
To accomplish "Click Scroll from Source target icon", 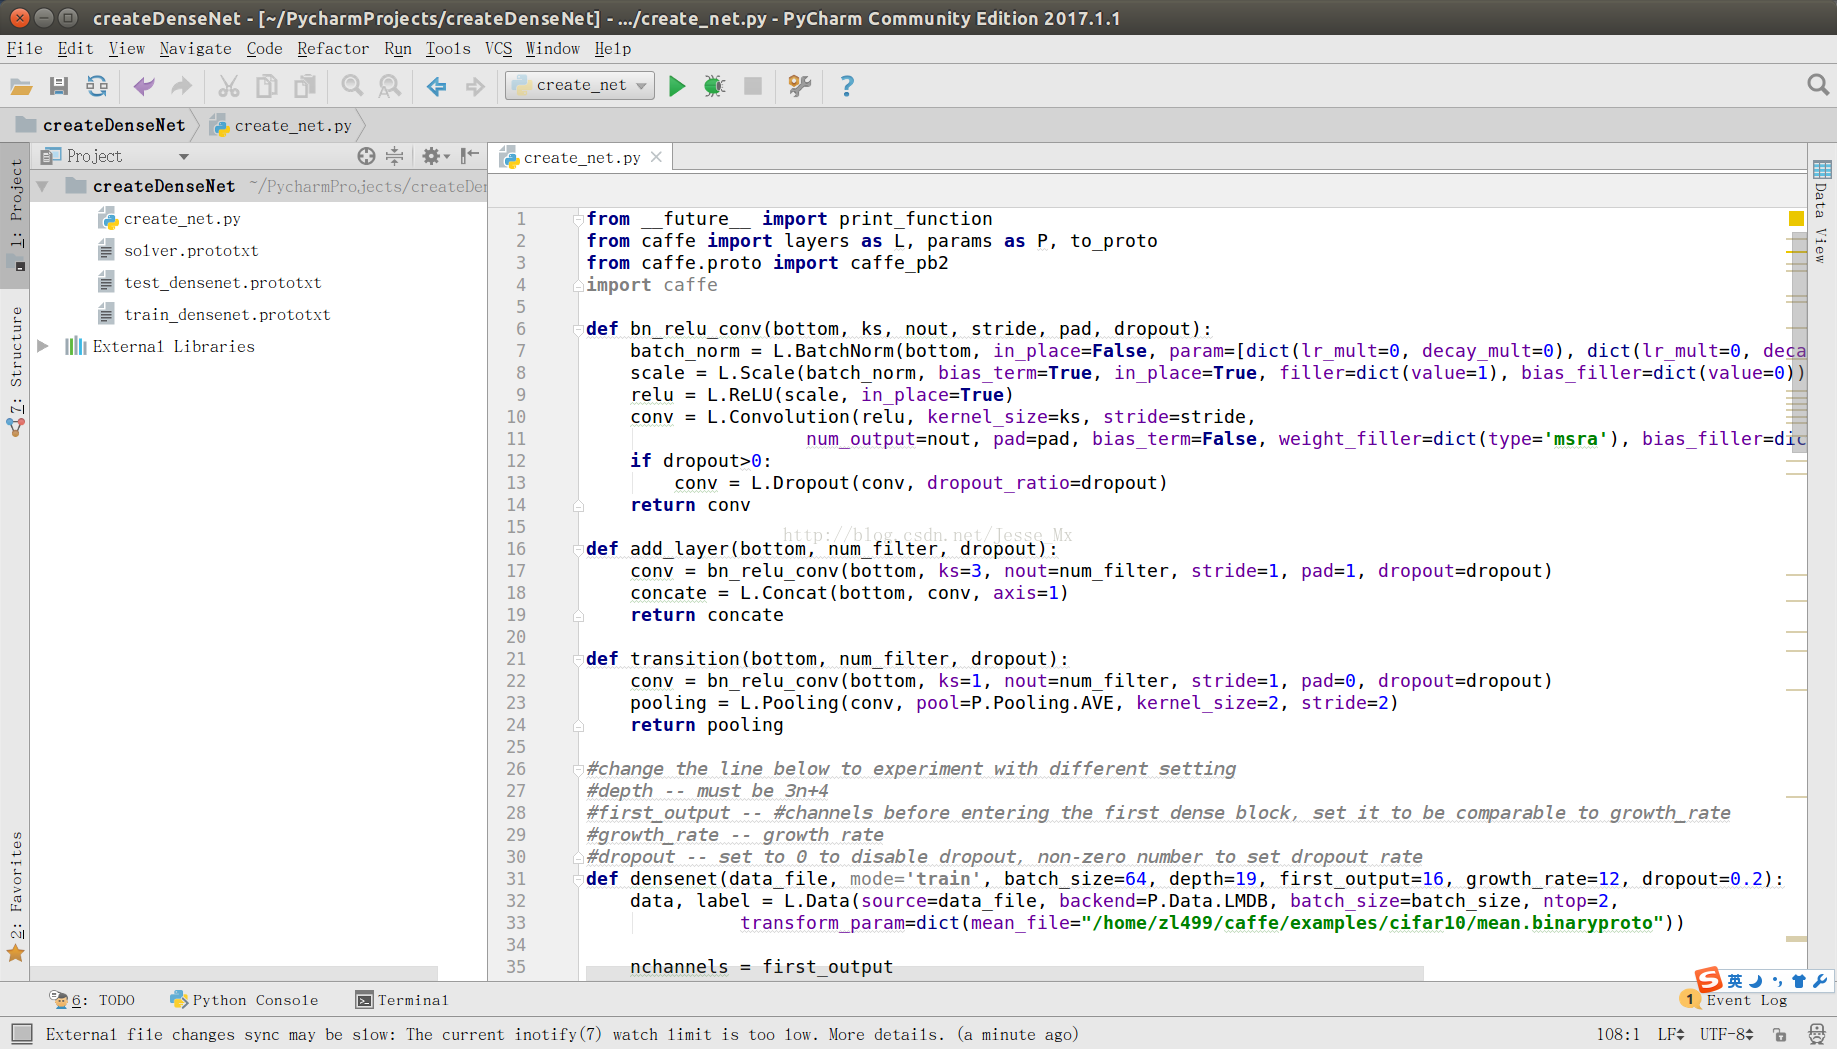I will tap(366, 156).
